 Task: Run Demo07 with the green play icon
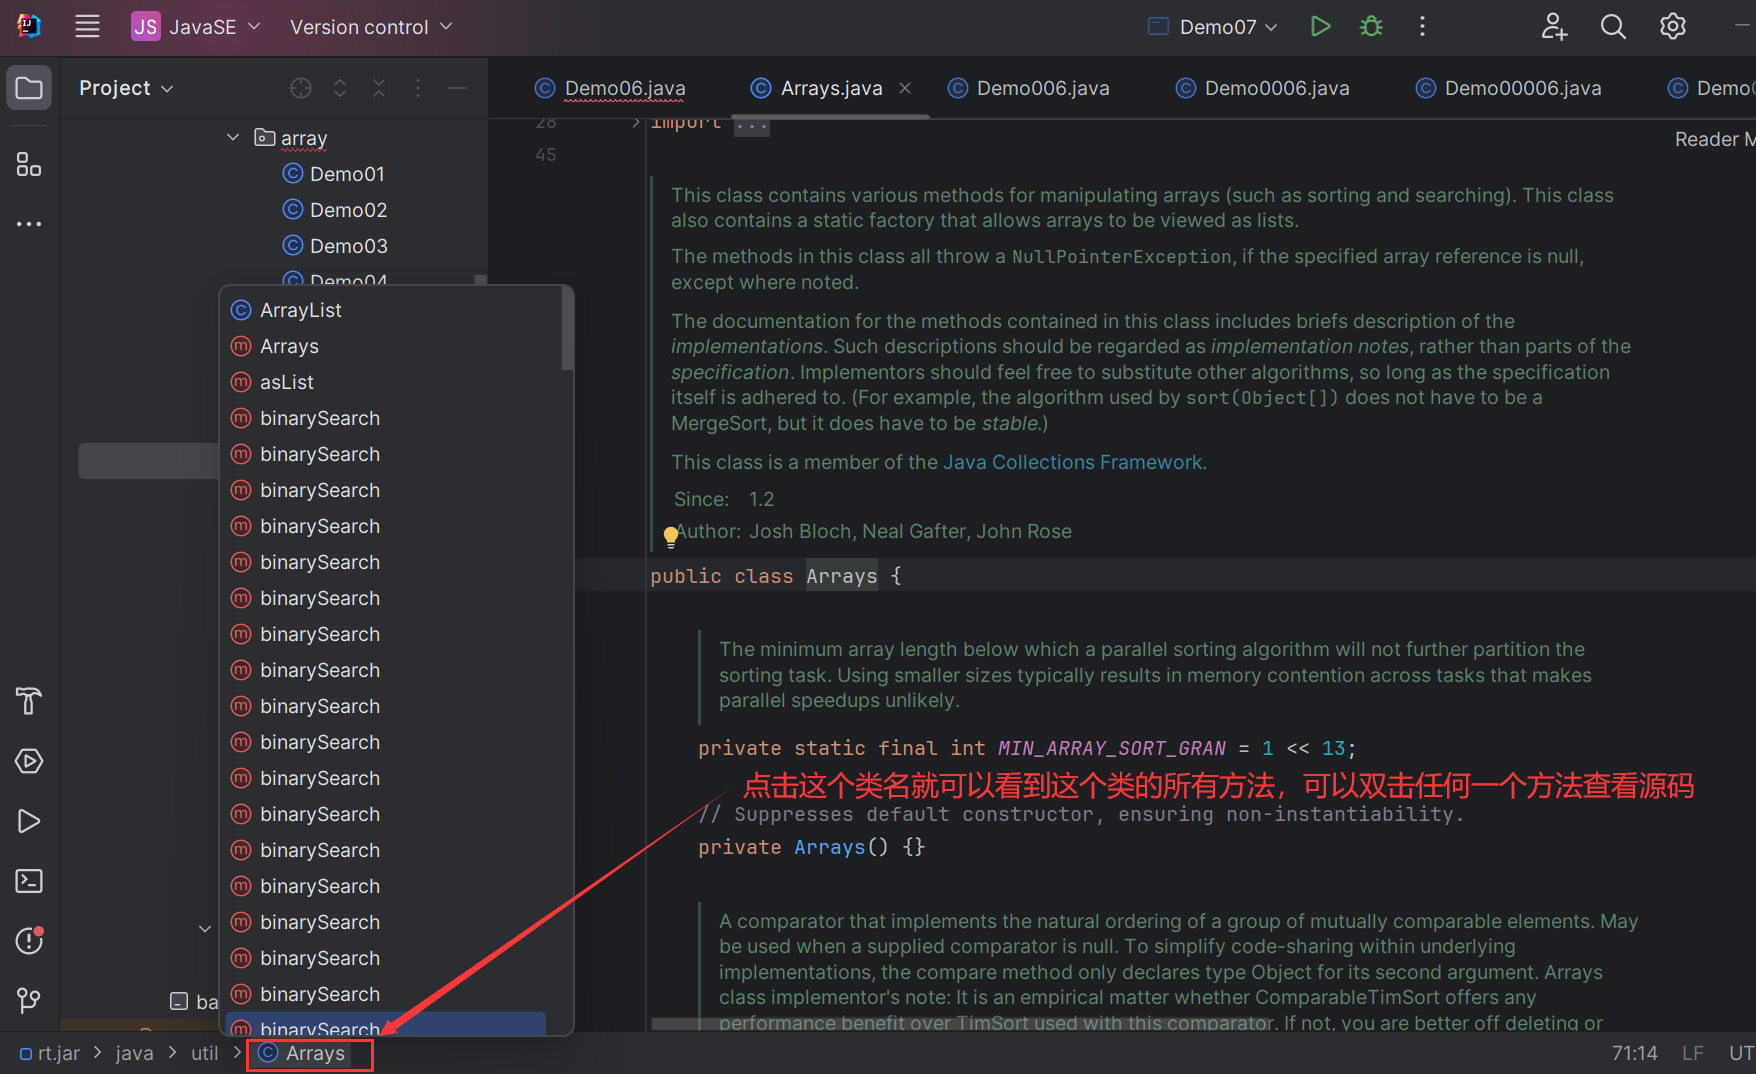point(1320,27)
